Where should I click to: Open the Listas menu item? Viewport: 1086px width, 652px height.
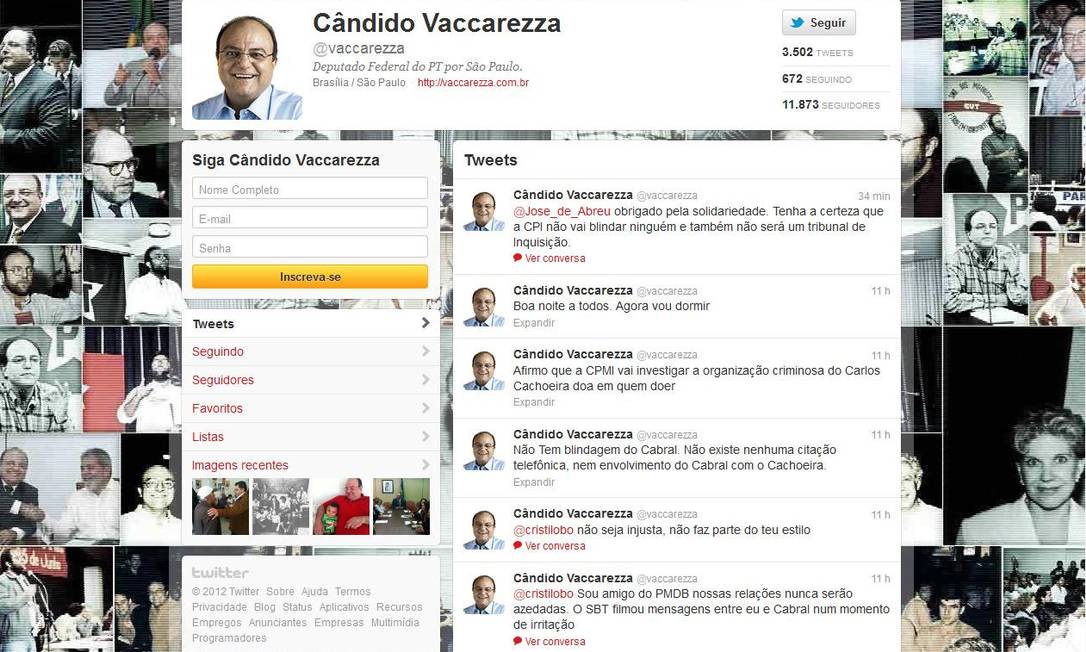310,437
